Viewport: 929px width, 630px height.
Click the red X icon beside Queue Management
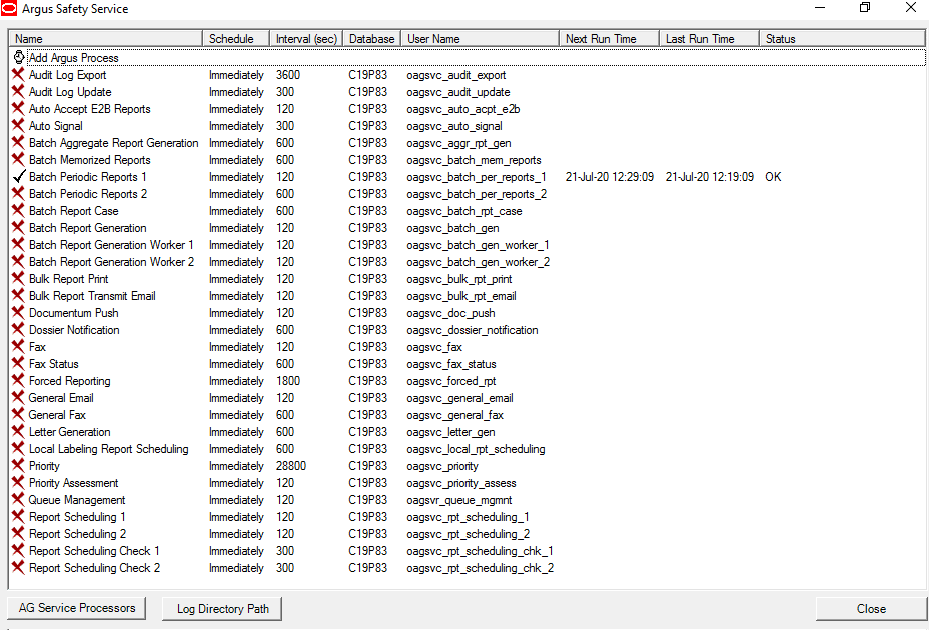click(x=18, y=500)
